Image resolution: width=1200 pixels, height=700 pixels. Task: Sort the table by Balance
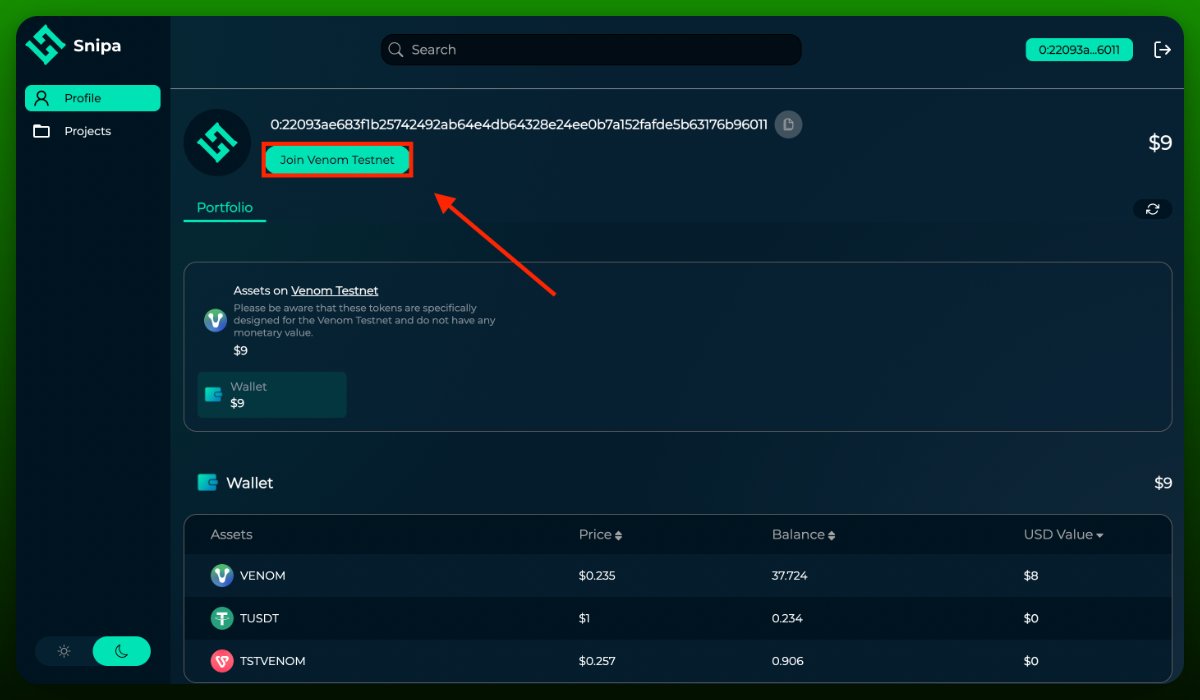coord(803,535)
